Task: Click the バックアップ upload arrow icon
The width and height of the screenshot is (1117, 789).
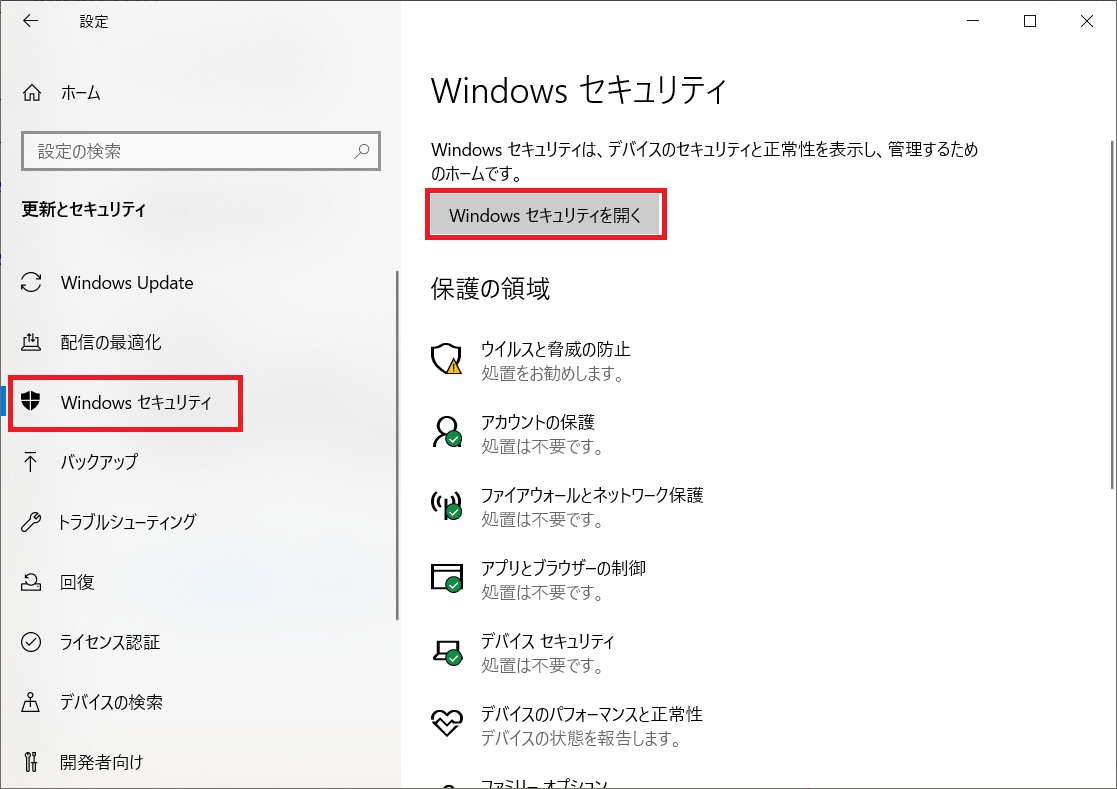Action: (x=31, y=461)
